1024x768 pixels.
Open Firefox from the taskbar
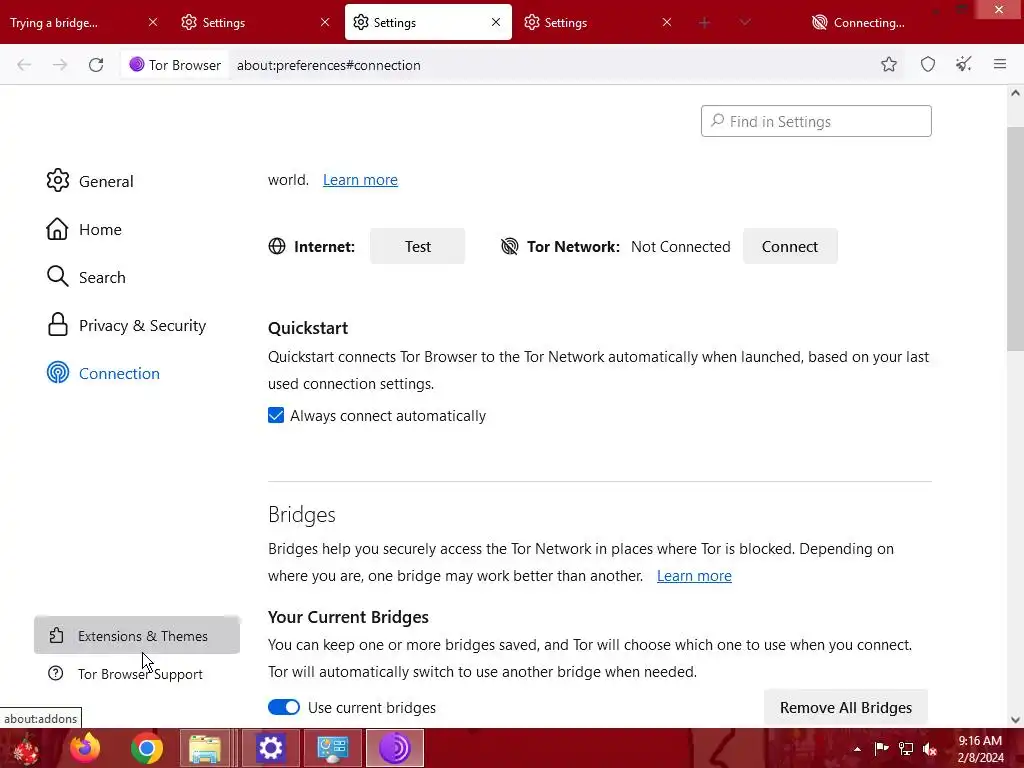tap(86, 748)
